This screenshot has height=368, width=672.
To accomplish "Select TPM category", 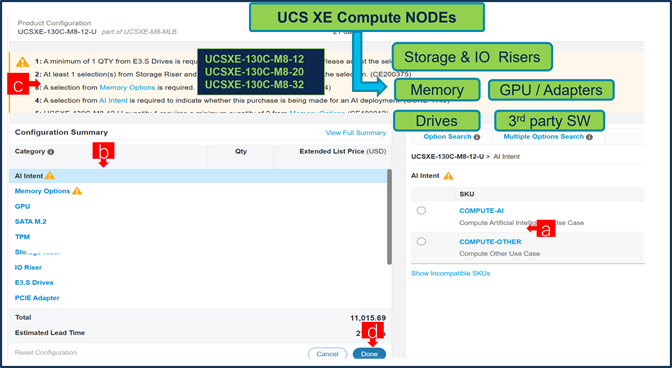I will tap(22, 237).
